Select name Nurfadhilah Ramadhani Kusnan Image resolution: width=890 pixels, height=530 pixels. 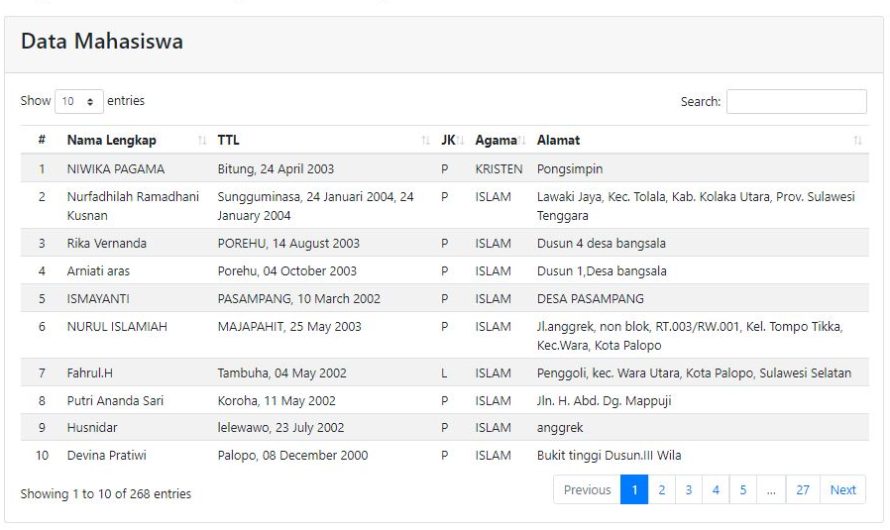click(133, 206)
